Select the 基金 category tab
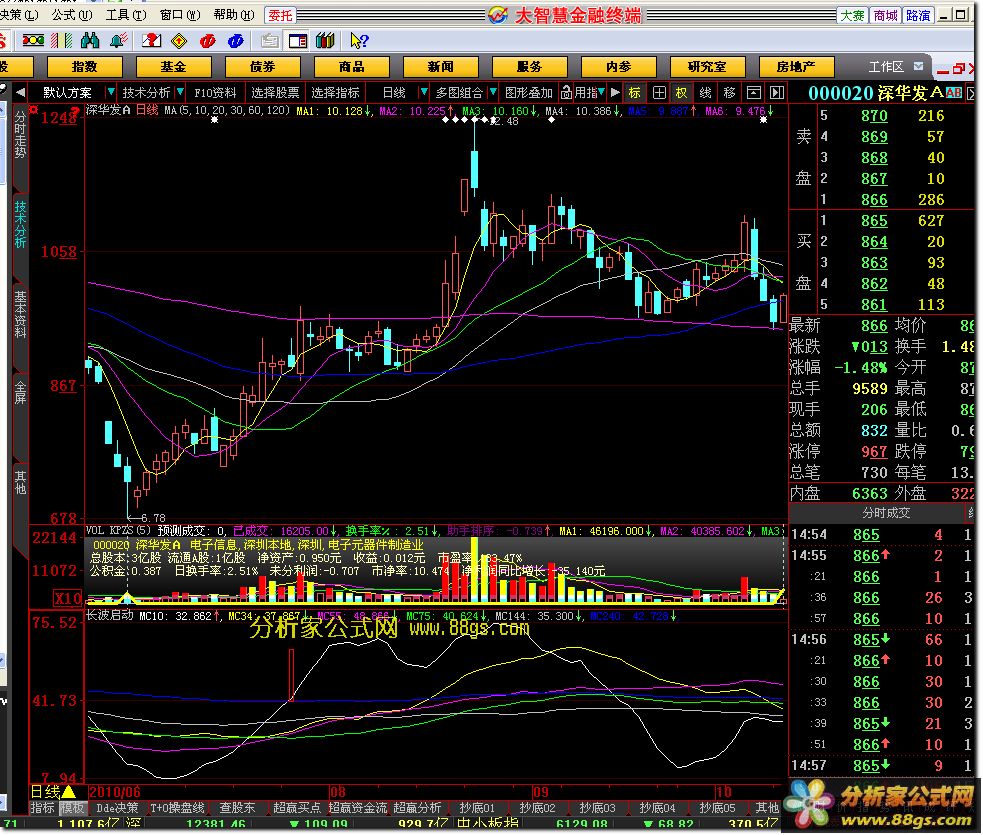The image size is (983, 835). click(x=174, y=66)
